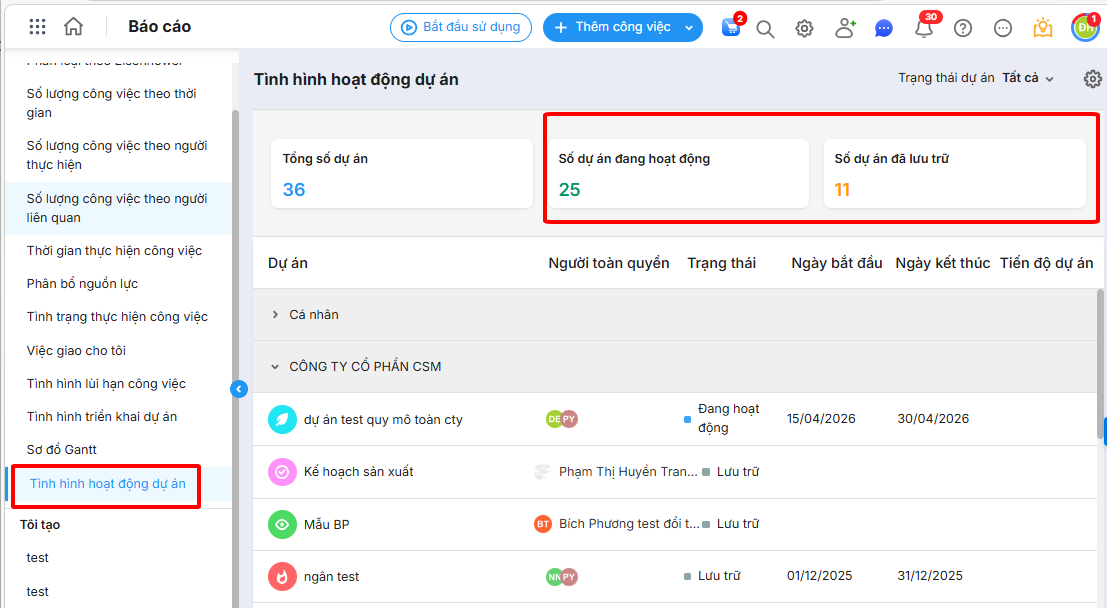Collapse the CÔNG TY CỔ PHẦN CSM group
This screenshot has width=1107, height=608.
[275, 367]
